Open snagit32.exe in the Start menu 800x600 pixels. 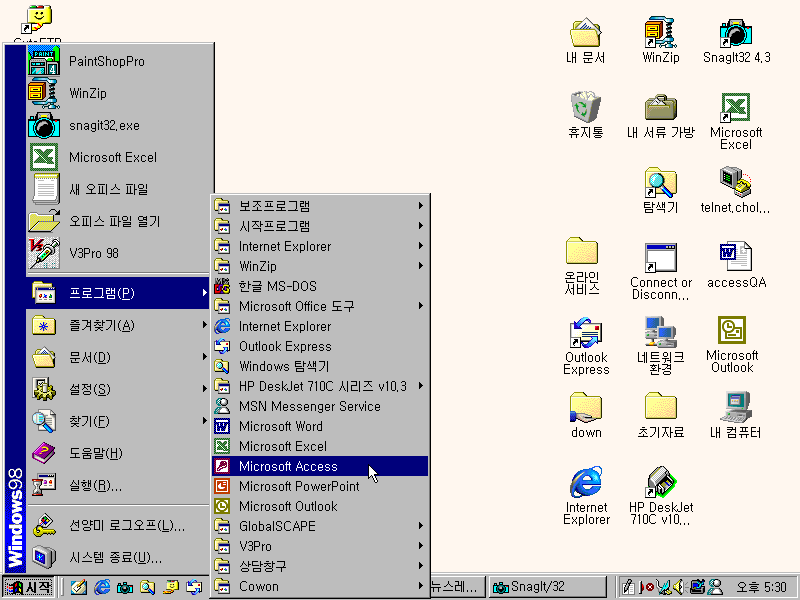pos(118,126)
